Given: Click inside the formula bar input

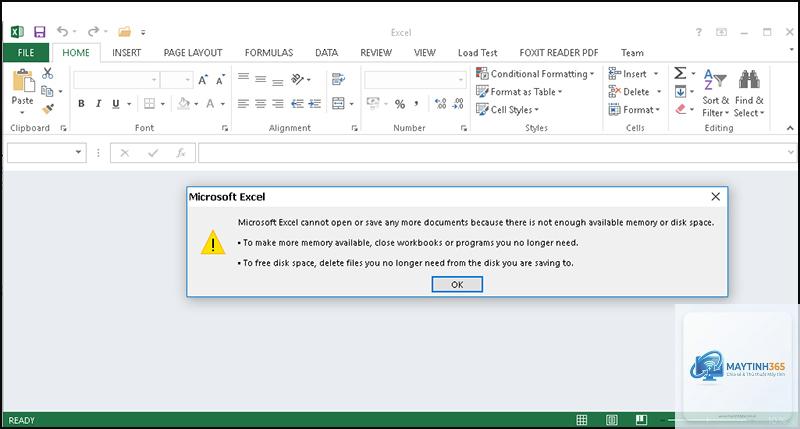Looking at the screenshot, I should [492, 153].
